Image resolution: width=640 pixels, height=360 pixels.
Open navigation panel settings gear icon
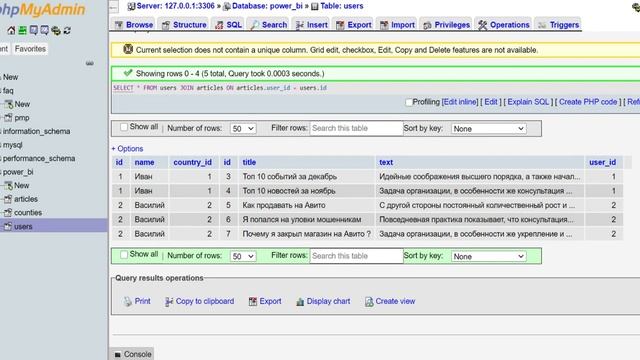tap(56, 30)
